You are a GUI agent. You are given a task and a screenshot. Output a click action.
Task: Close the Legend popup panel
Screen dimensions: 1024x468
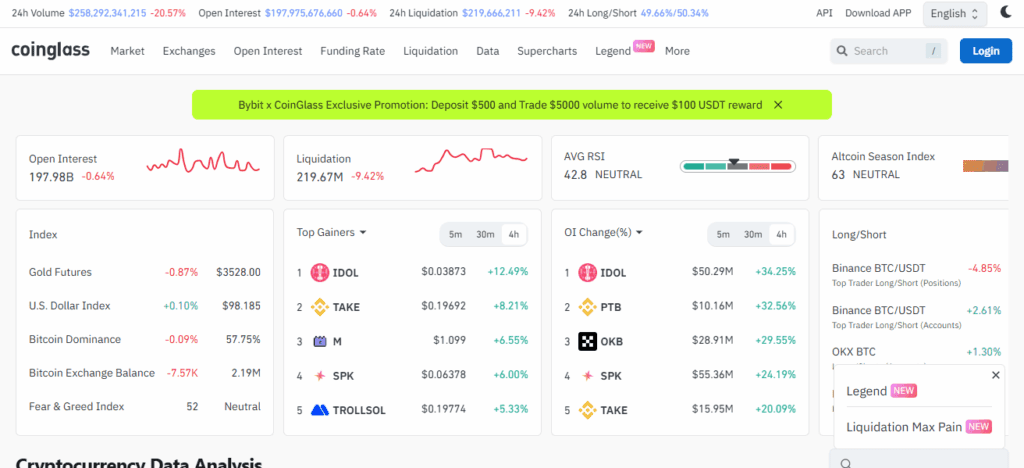coord(995,375)
